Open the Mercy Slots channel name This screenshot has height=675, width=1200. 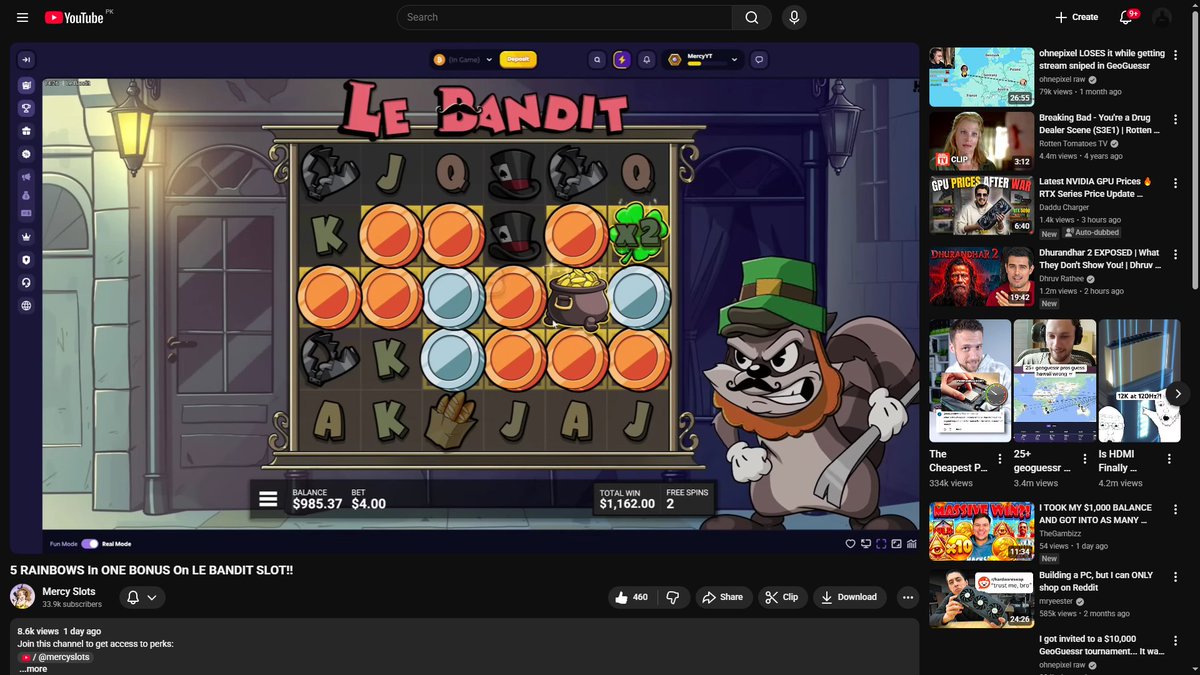(69, 592)
